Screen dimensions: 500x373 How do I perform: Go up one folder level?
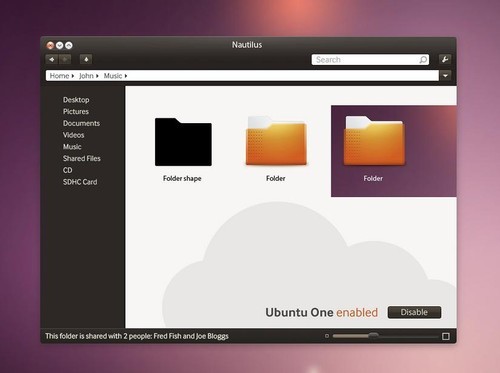[x=86, y=59]
